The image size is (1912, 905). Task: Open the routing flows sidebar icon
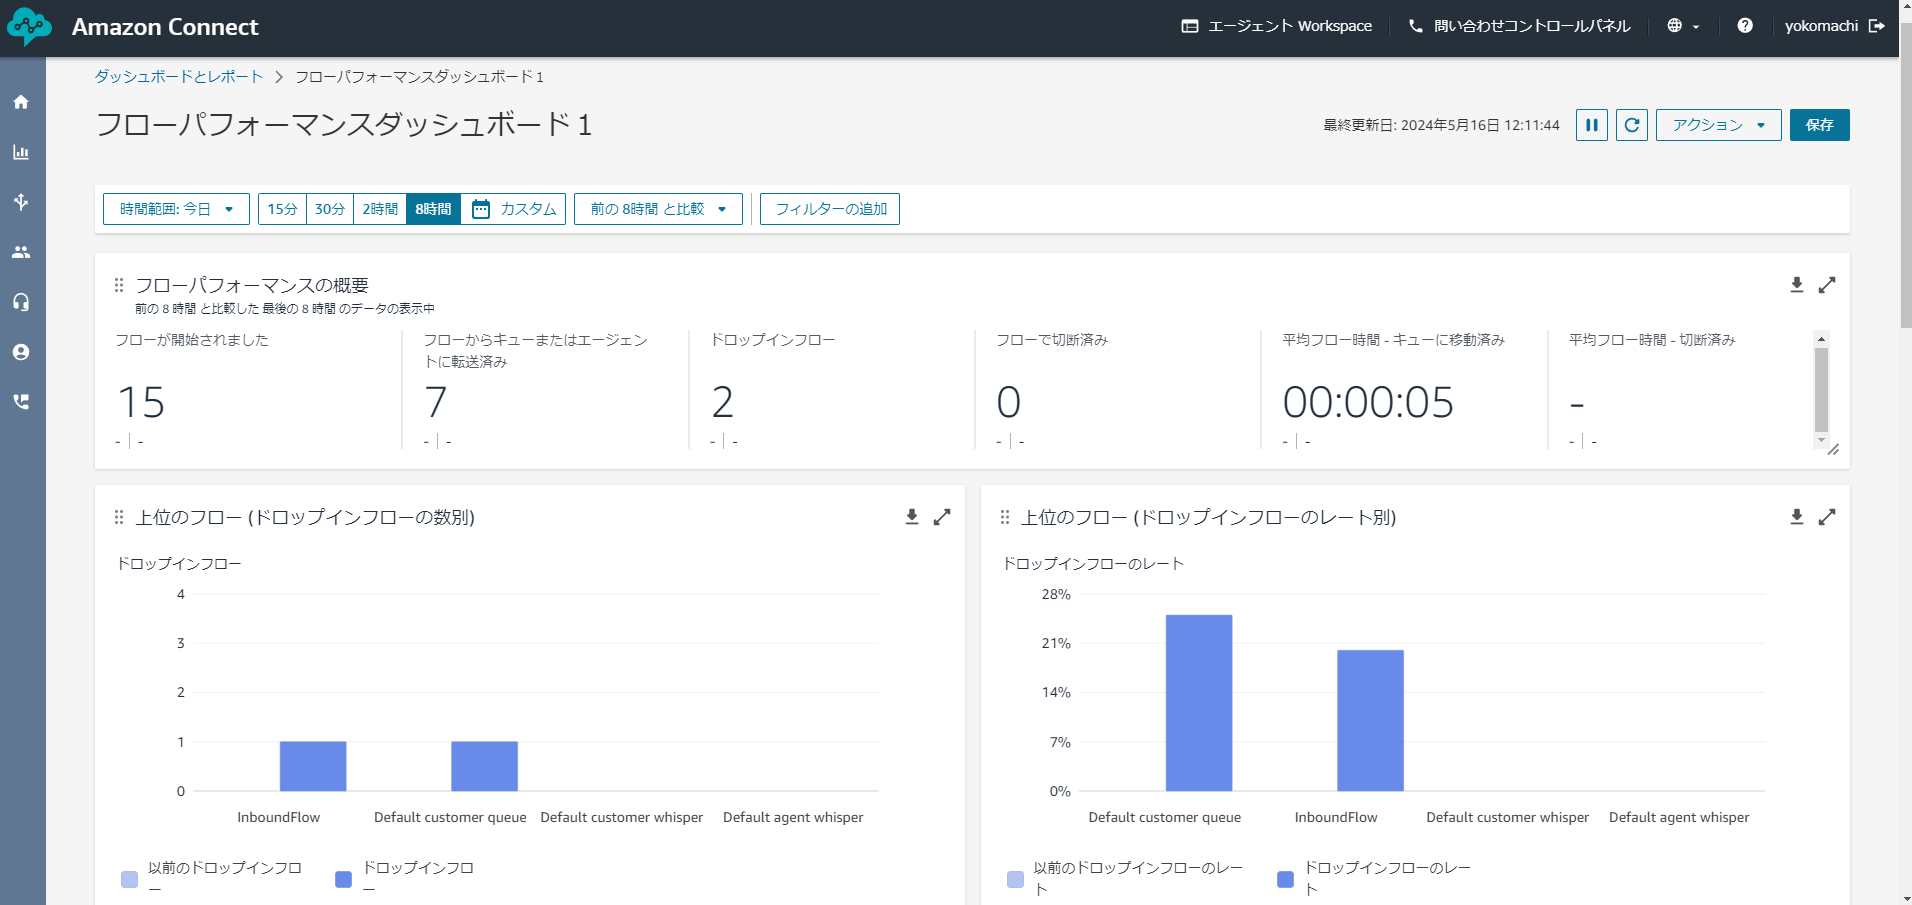click(x=21, y=202)
